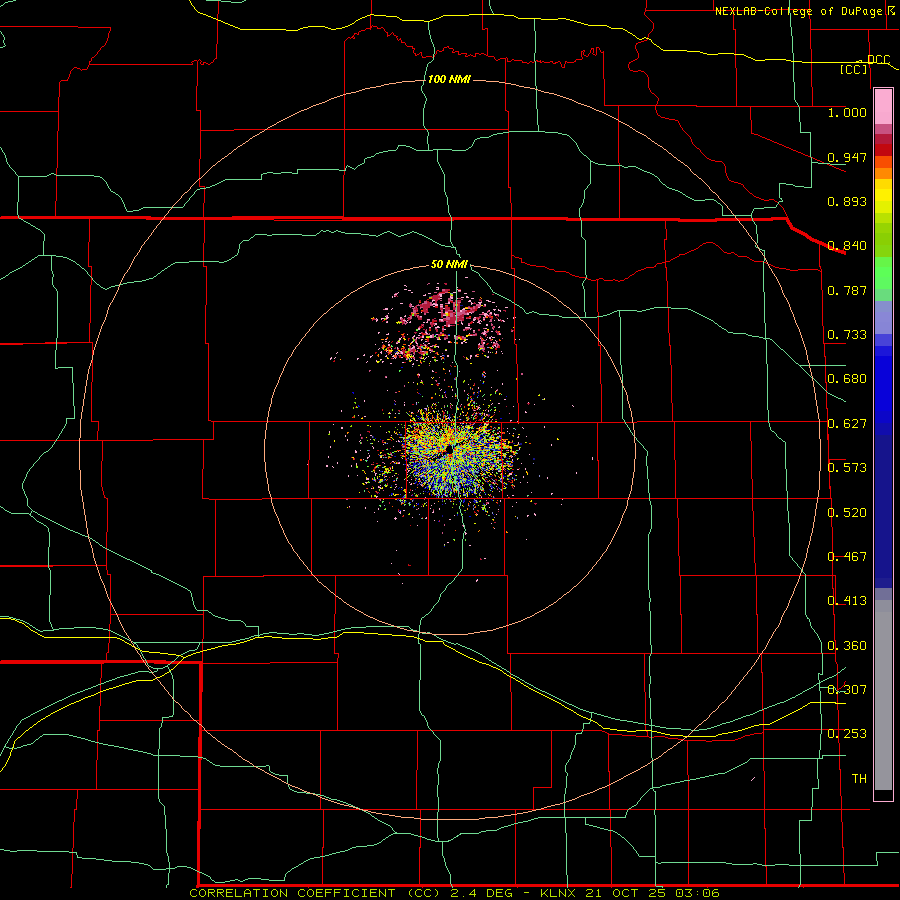Click the Correlation Coefficient caption at the bottom
The width and height of the screenshot is (900, 900).
(454, 893)
